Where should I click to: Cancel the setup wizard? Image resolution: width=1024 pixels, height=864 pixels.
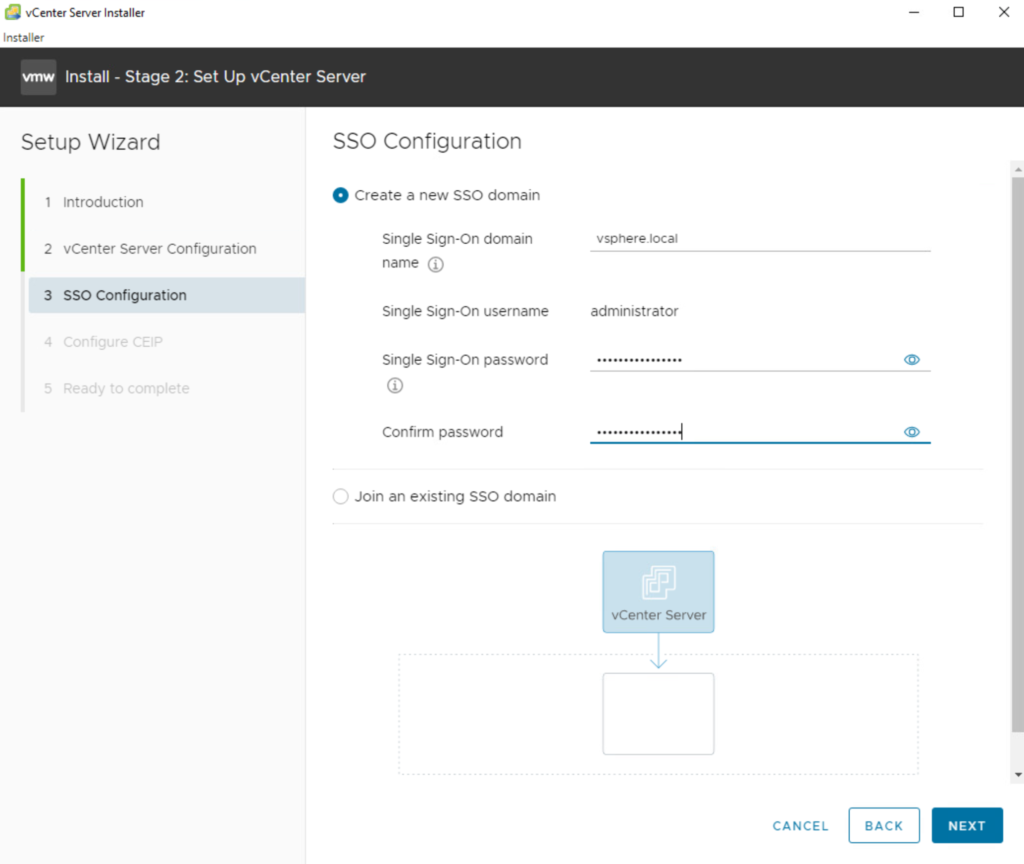(x=800, y=826)
